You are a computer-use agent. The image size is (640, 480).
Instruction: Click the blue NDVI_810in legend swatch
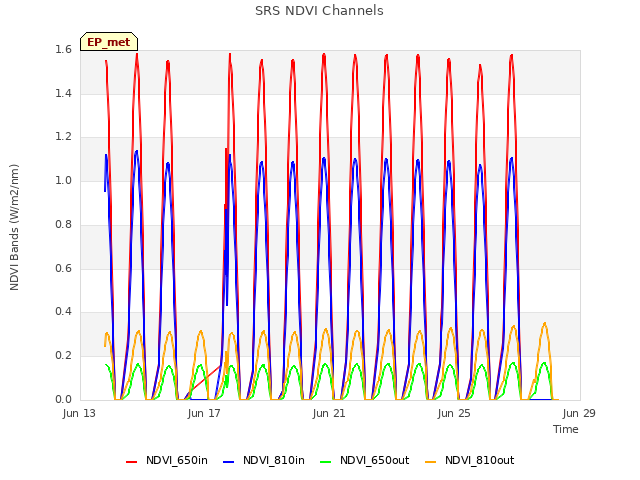(x=229, y=462)
